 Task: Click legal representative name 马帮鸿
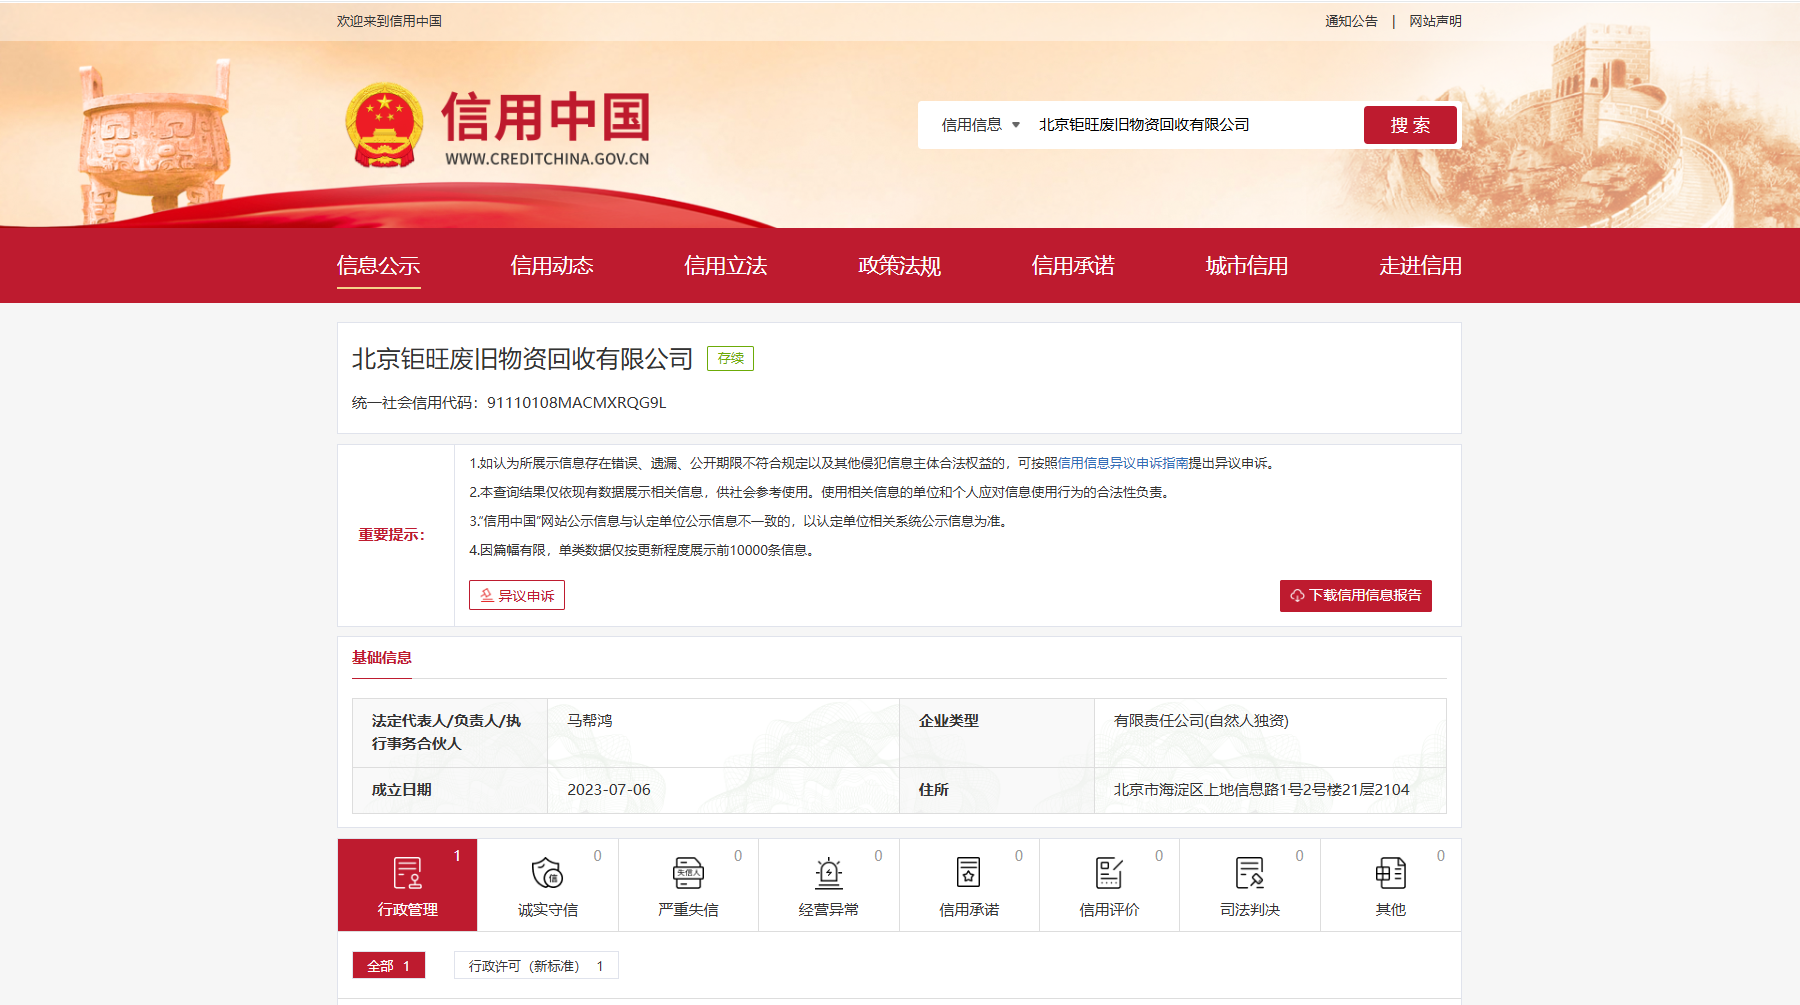[x=590, y=720]
